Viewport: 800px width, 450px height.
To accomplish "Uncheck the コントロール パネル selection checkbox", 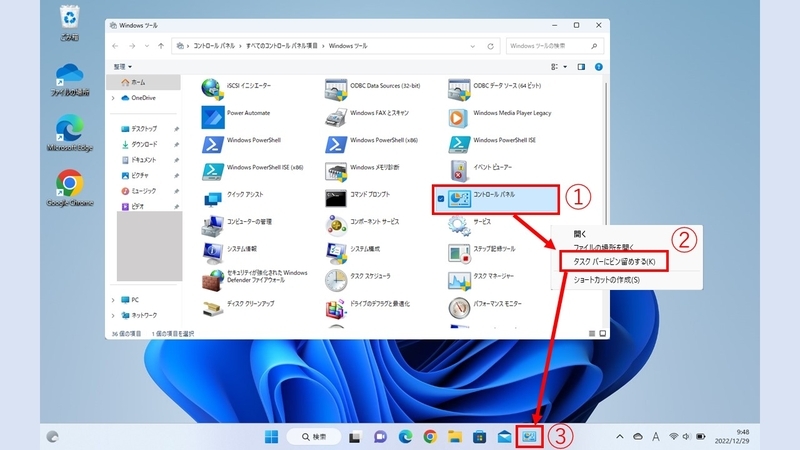I will pyautogui.click(x=441, y=199).
